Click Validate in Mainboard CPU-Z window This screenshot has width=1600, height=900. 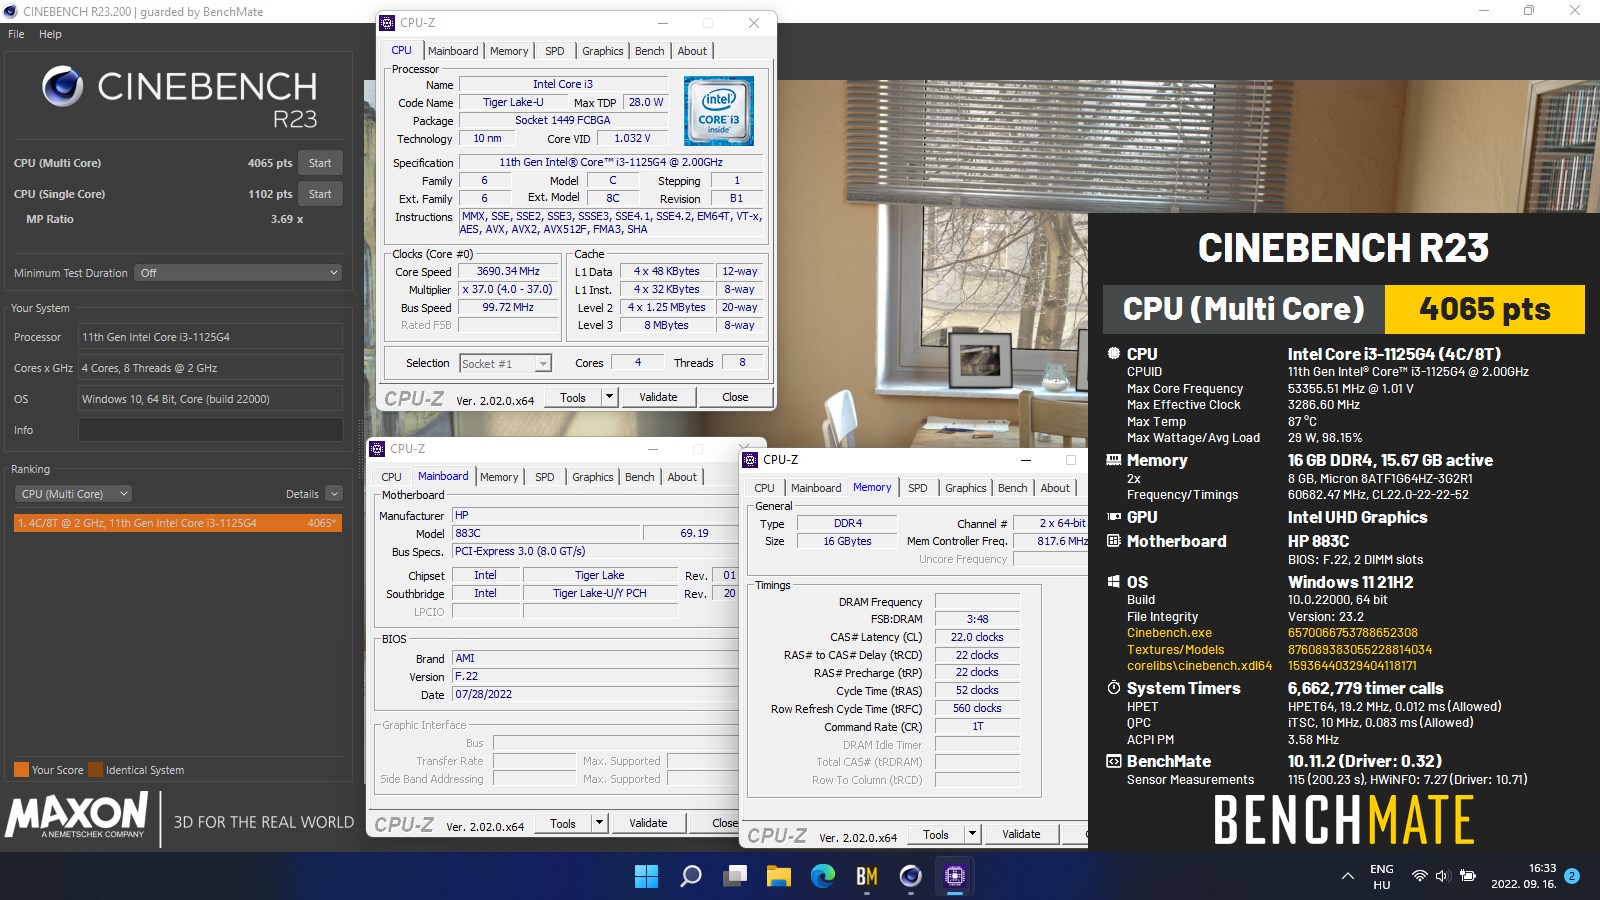[x=648, y=824]
